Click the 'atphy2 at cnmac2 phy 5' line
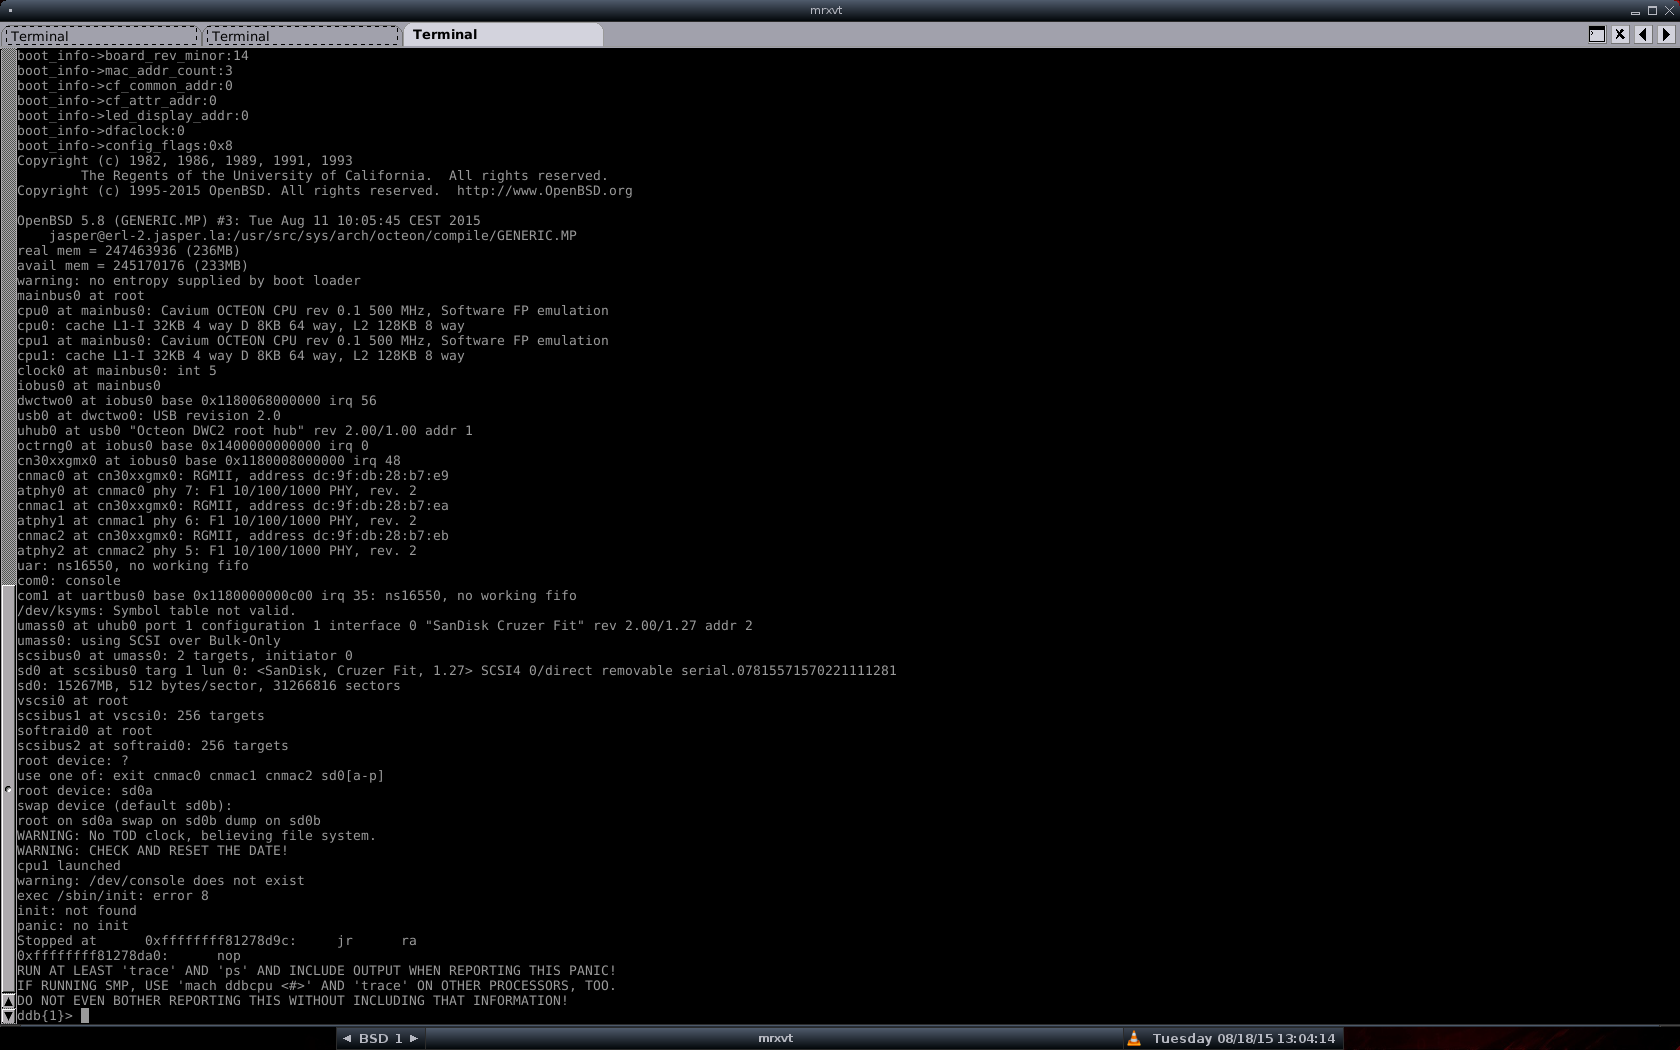1680x1050 pixels. pos(217,551)
